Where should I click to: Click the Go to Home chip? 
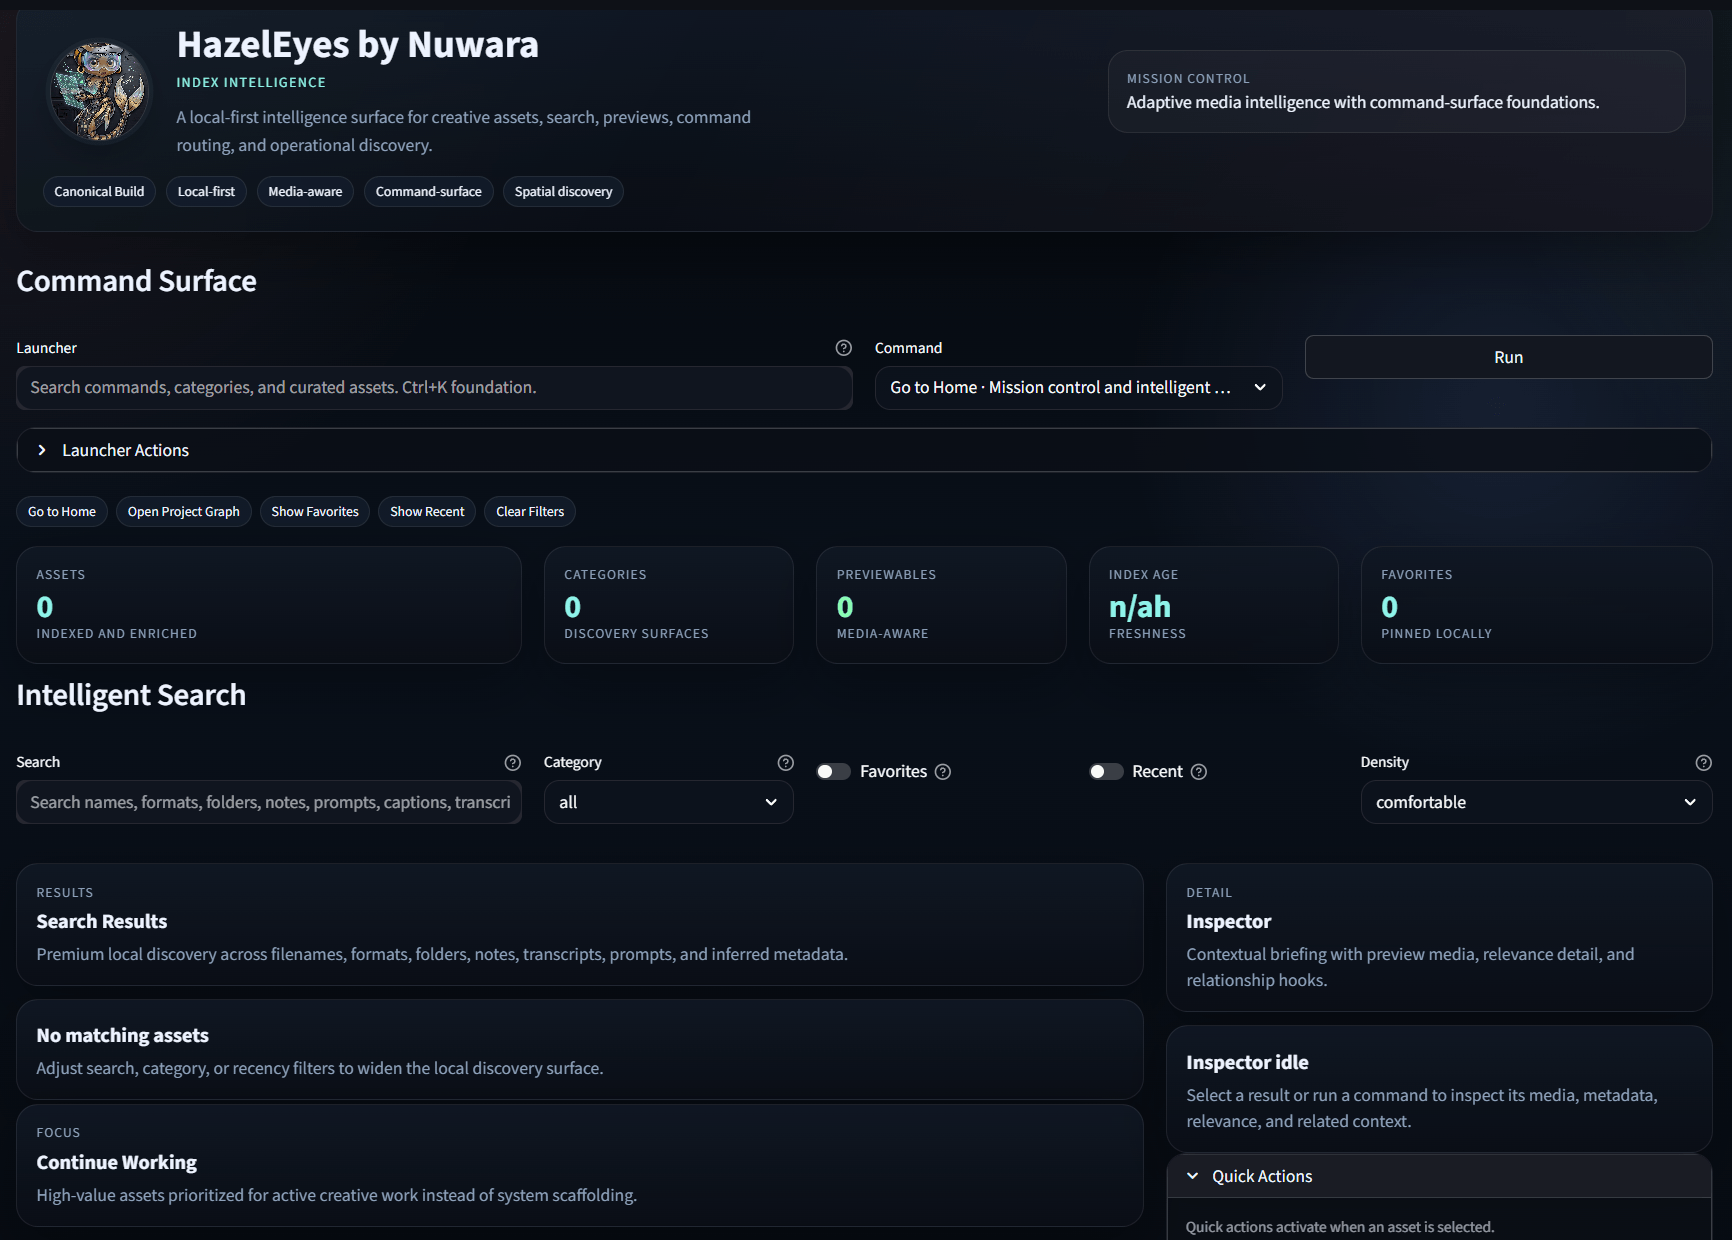click(x=62, y=512)
